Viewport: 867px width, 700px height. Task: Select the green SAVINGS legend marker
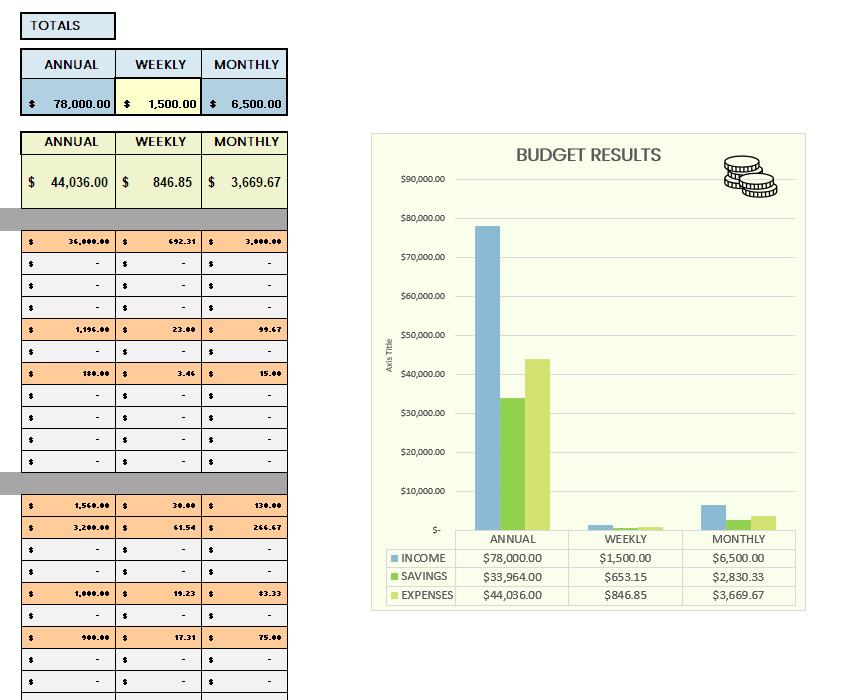[390, 576]
